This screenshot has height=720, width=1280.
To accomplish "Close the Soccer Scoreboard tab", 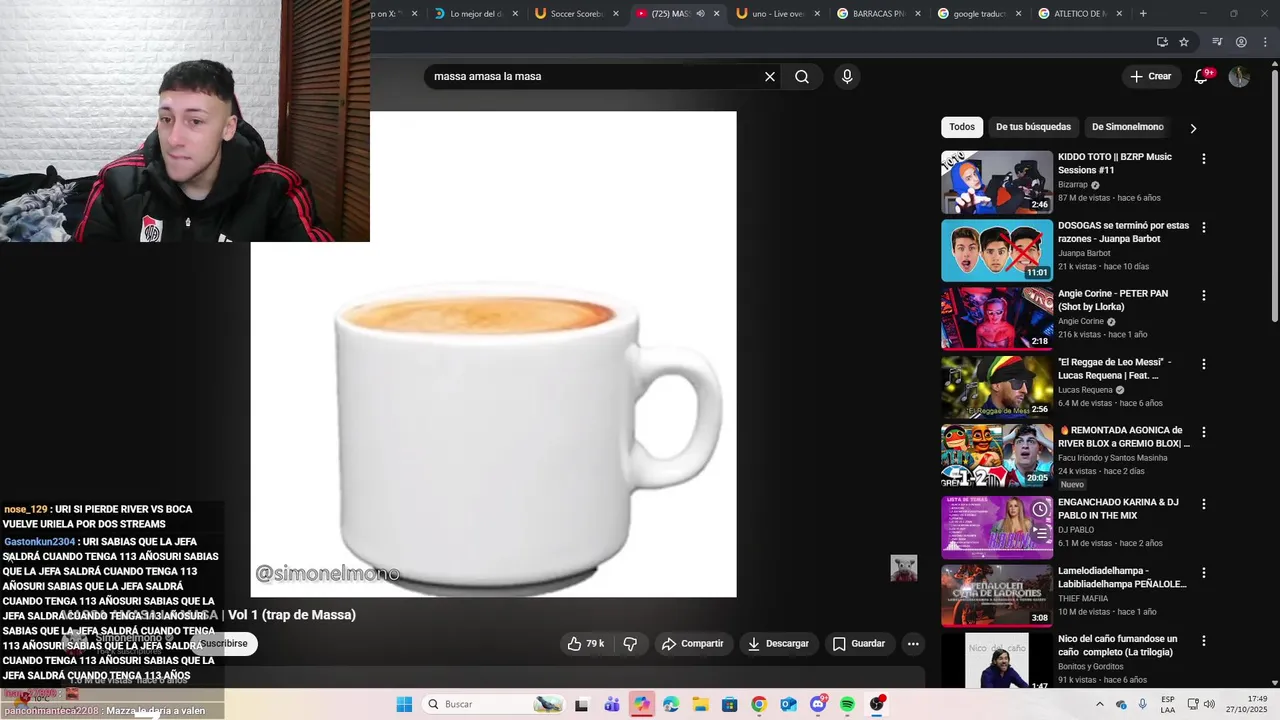I will [615, 14].
